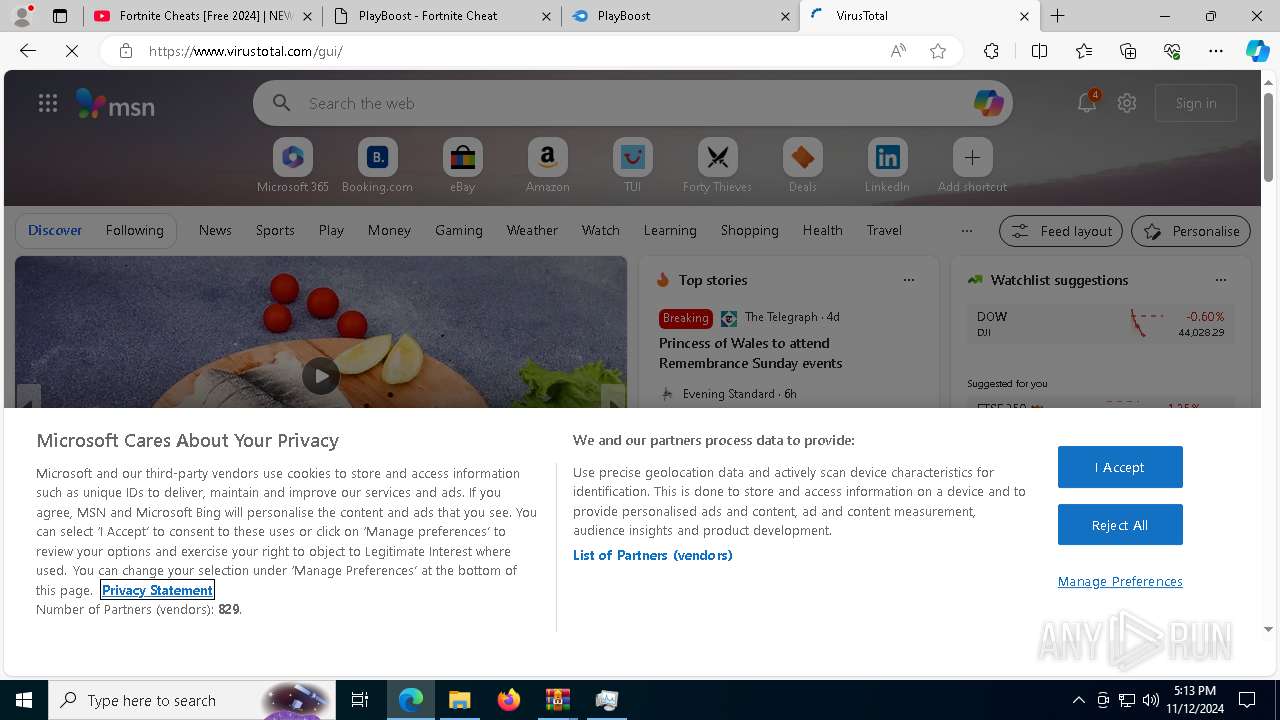Open Forty Thieves shortcut
This screenshot has width=1280, height=720.
[717, 165]
